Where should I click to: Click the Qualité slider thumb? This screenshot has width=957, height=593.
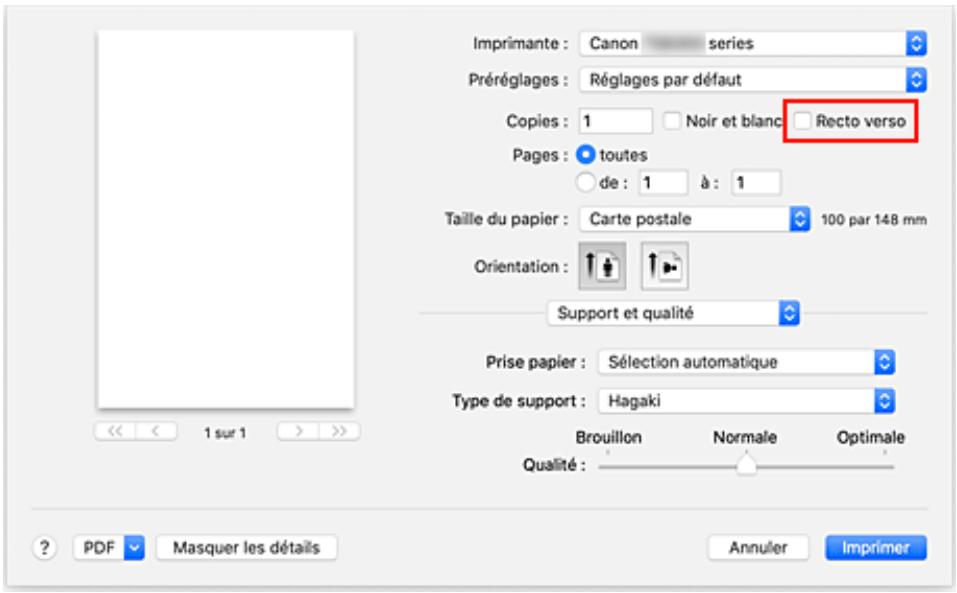746,465
